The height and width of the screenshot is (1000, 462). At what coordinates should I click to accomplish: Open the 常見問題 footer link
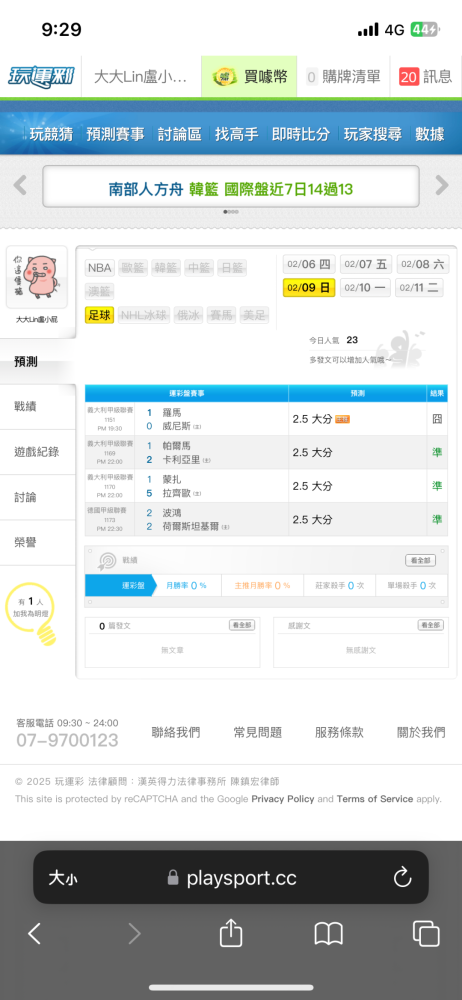tap(258, 732)
